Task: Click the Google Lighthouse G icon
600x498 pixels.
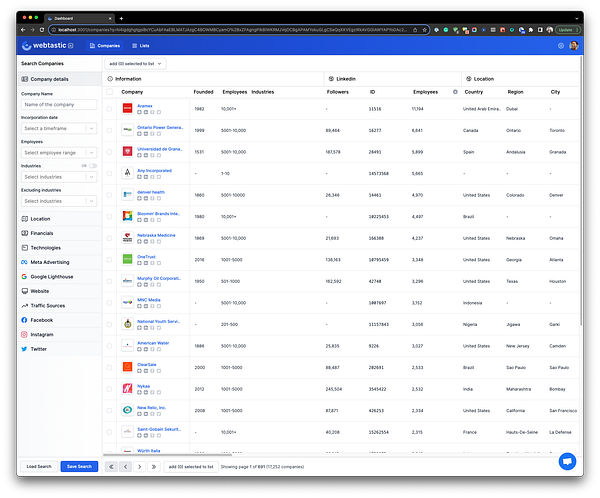Action: [24, 277]
